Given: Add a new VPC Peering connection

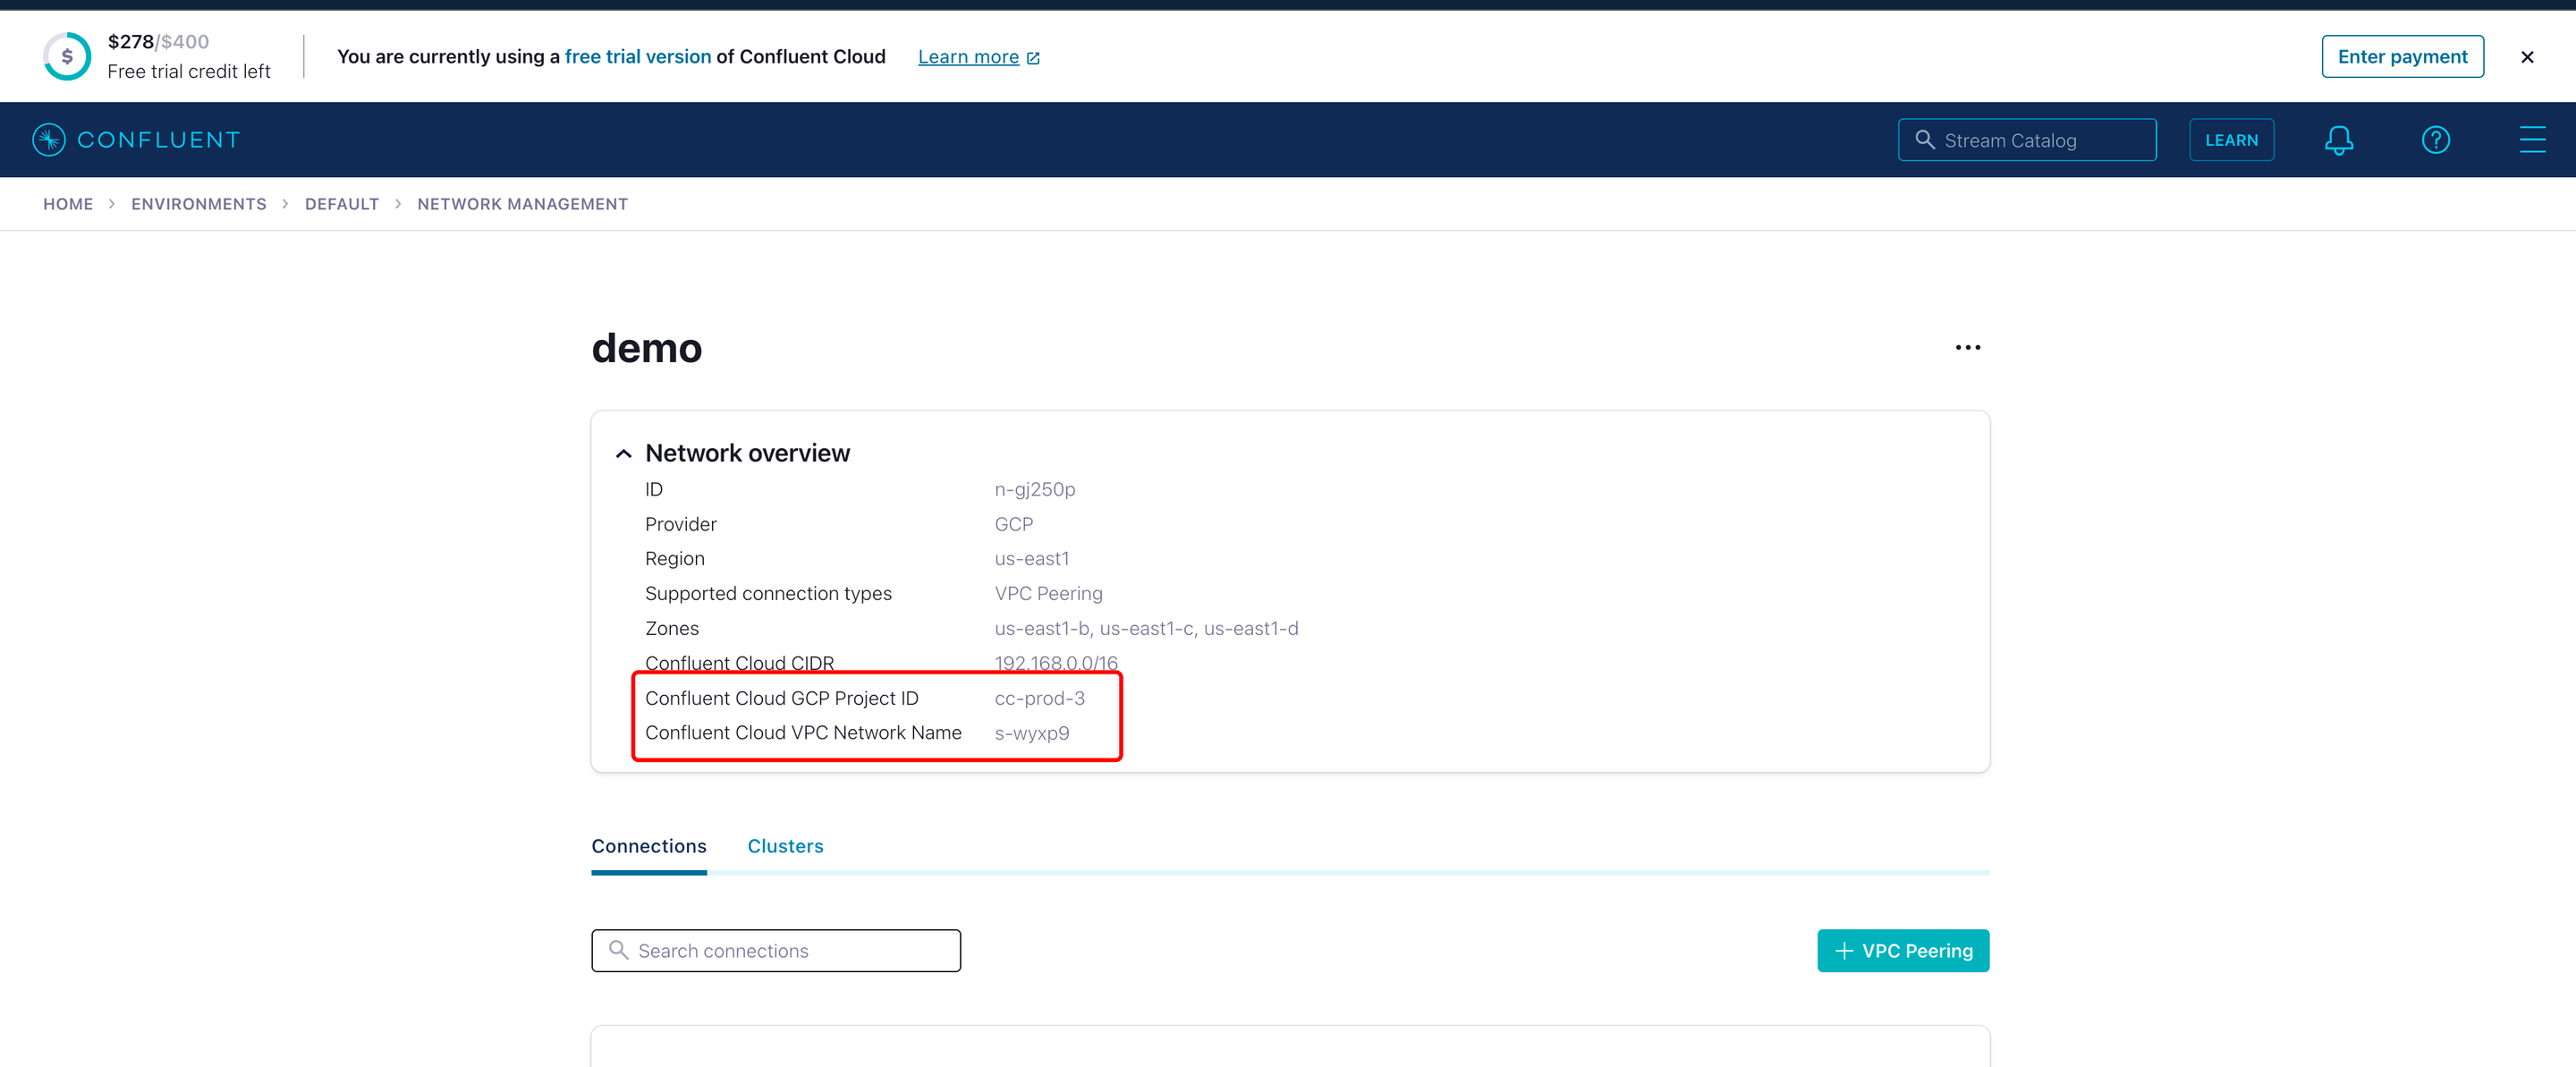Looking at the screenshot, I should 1902,951.
